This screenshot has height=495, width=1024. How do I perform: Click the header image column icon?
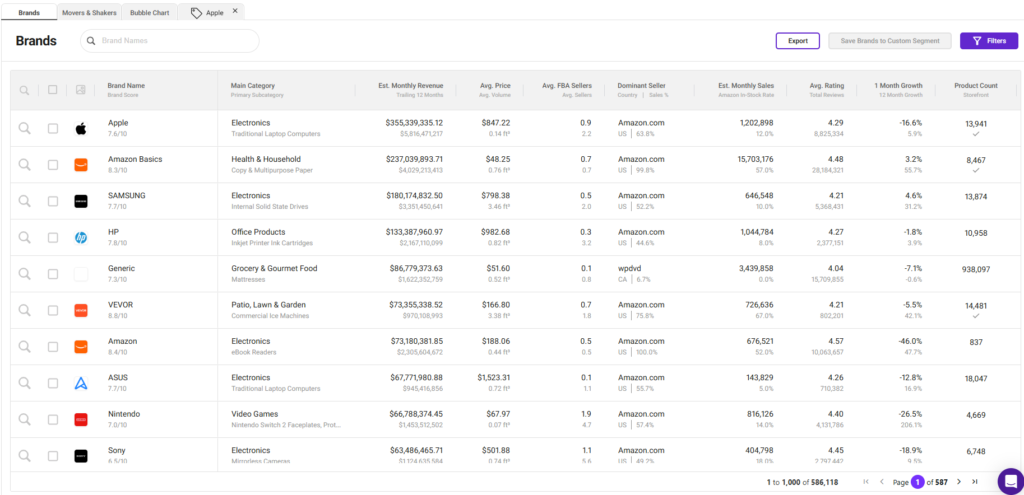click(81, 90)
